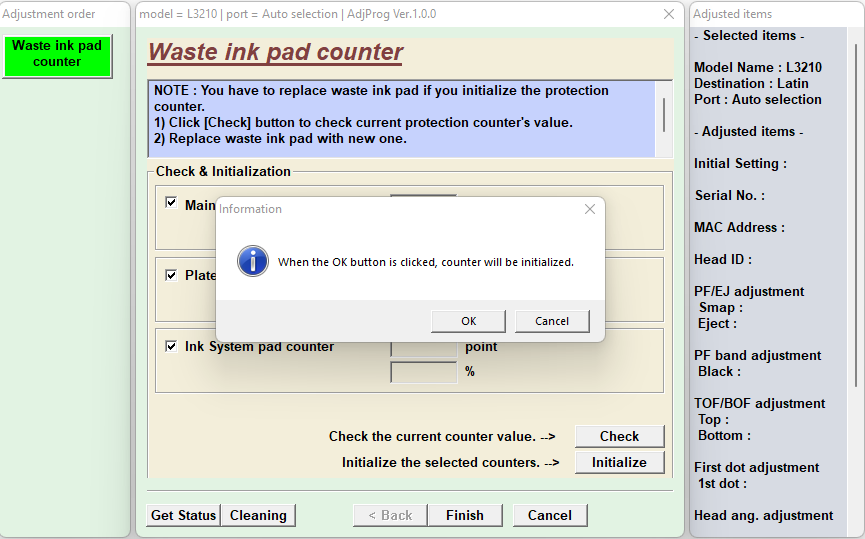Click the NOTE text box scrollbar
Image resolution: width=865 pixels, height=539 pixels.
(x=664, y=116)
